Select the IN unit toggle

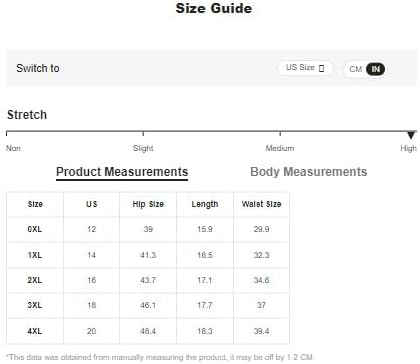pyautogui.click(x=375, y=69)
